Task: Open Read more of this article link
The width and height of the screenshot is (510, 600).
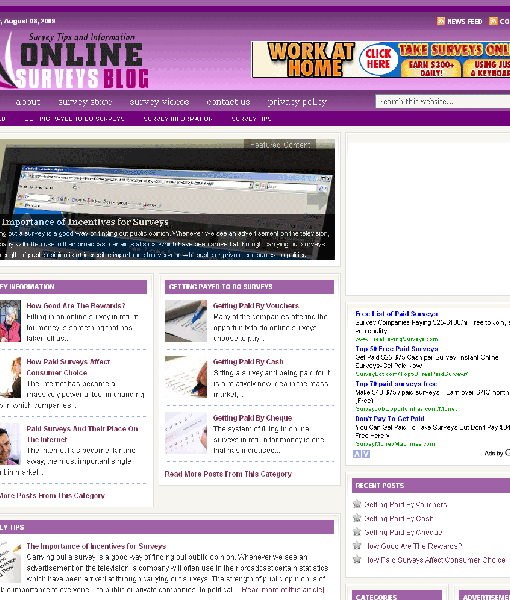Action: (283, 589)
